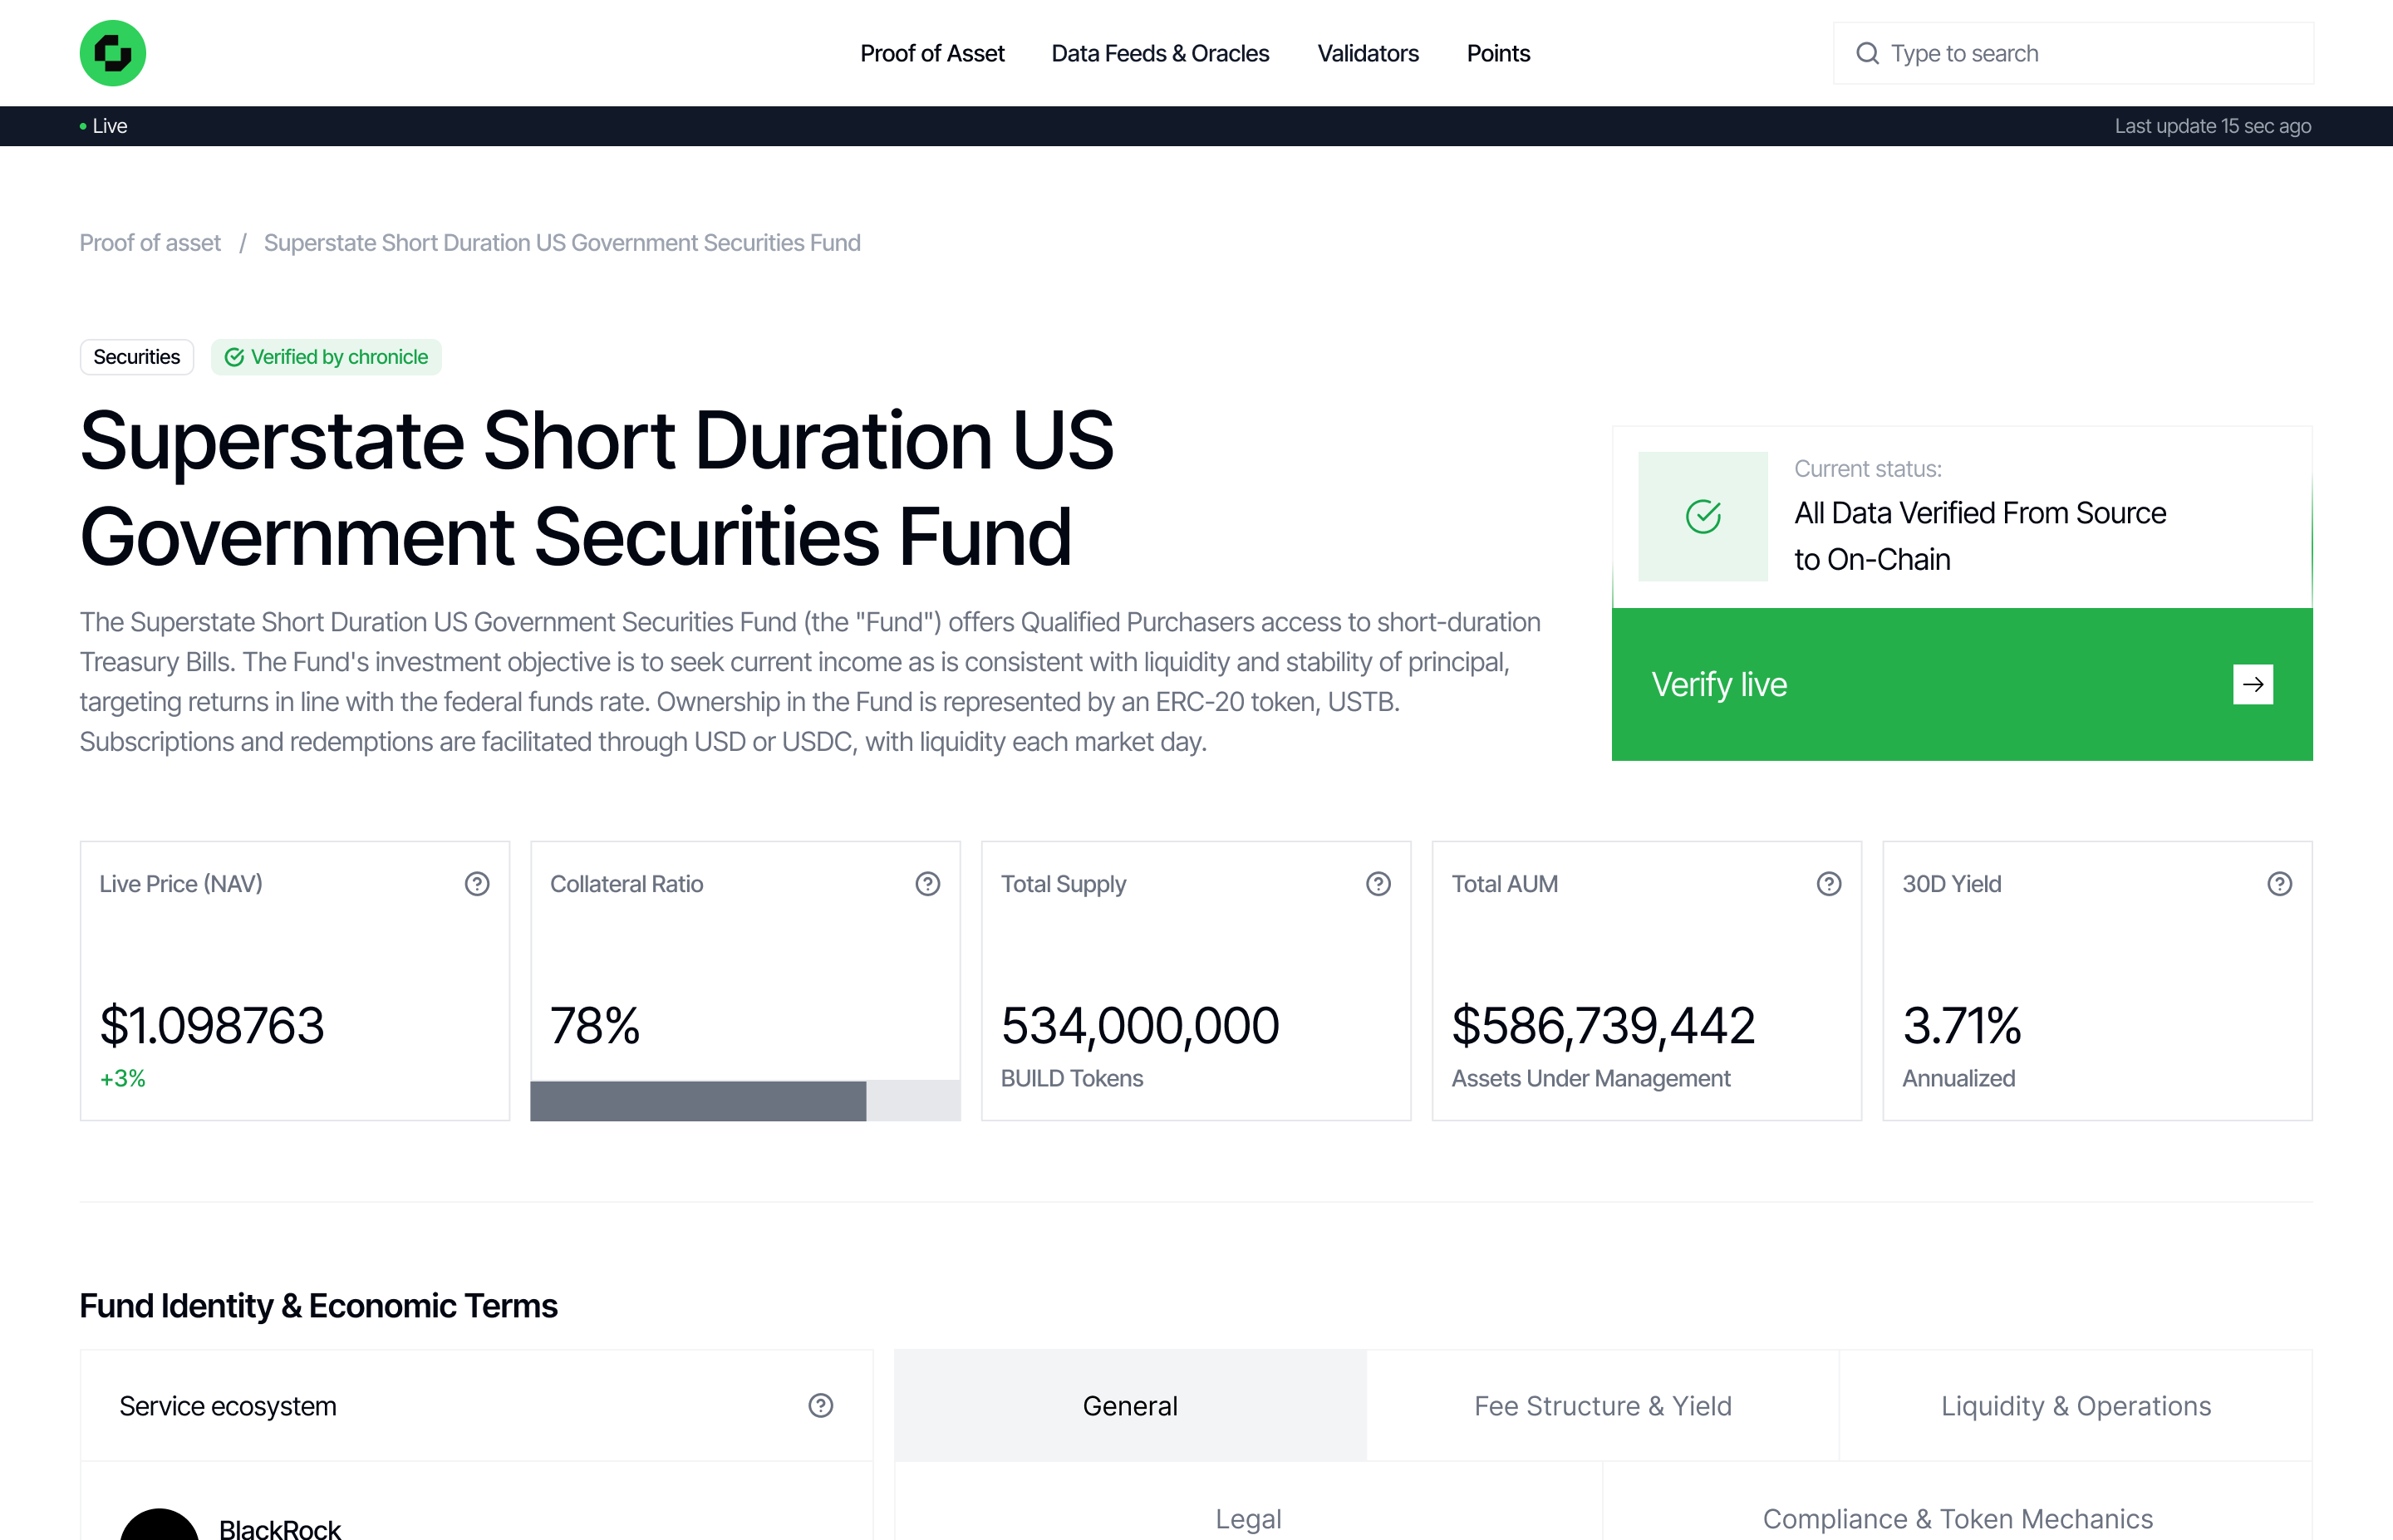Open the Total AUM help icon
This screenshot has width=2393, height=1540.
pos(1828,883)
